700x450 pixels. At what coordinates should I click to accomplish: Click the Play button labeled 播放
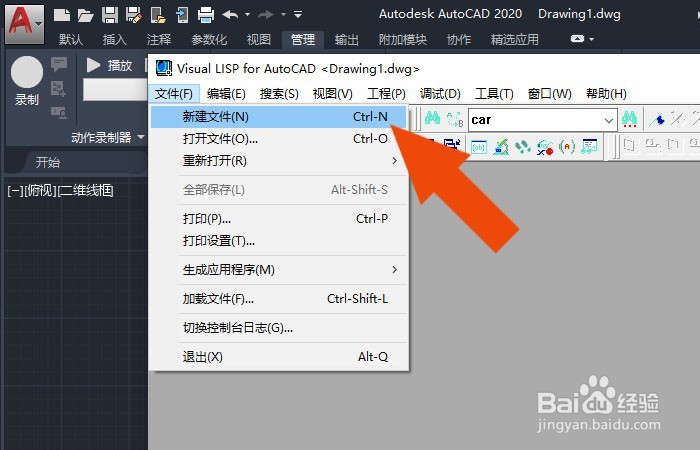pyautogui.click(x=109, y=66)
